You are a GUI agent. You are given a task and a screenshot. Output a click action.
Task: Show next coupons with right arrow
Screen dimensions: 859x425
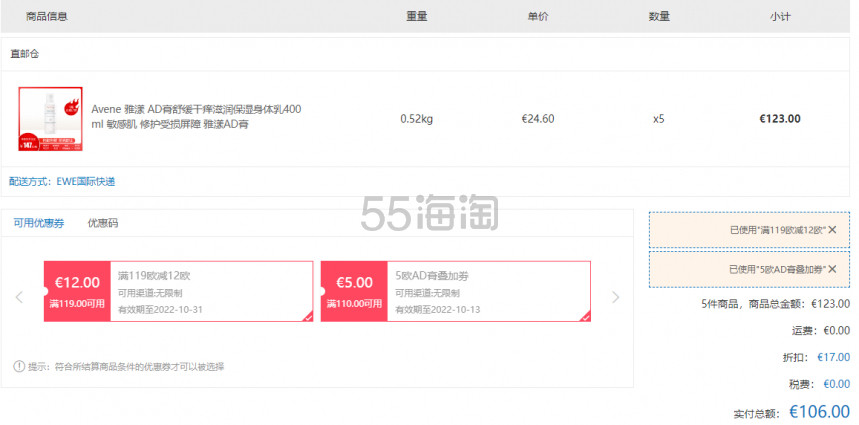pyautogui.click(x=616, y=297)
